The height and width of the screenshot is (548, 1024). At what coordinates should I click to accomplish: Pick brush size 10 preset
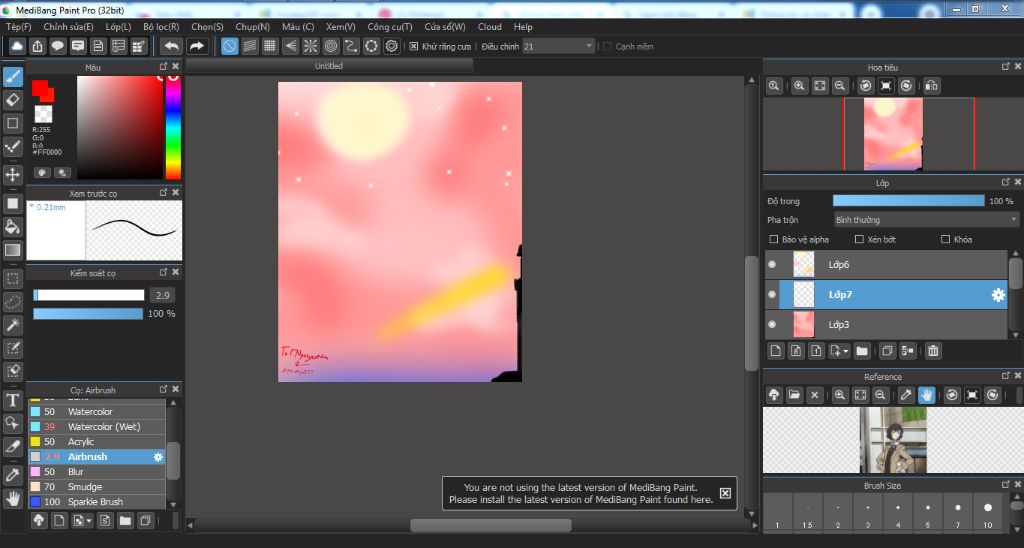987,513
